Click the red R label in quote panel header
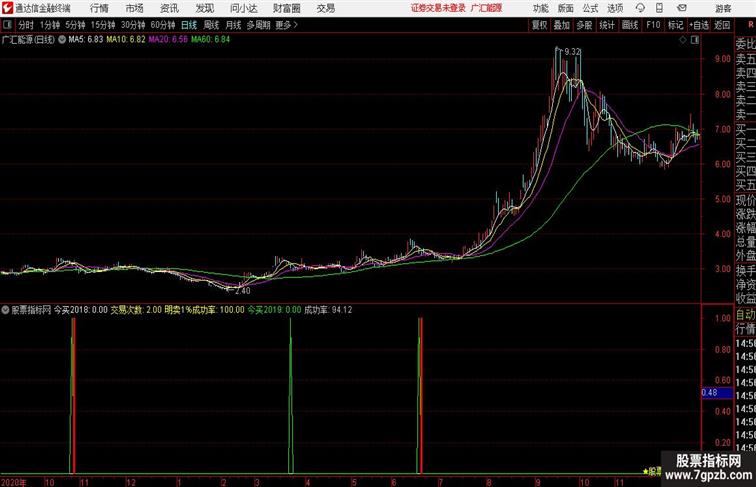Screen dimensions: 756x487 [752, 25]
